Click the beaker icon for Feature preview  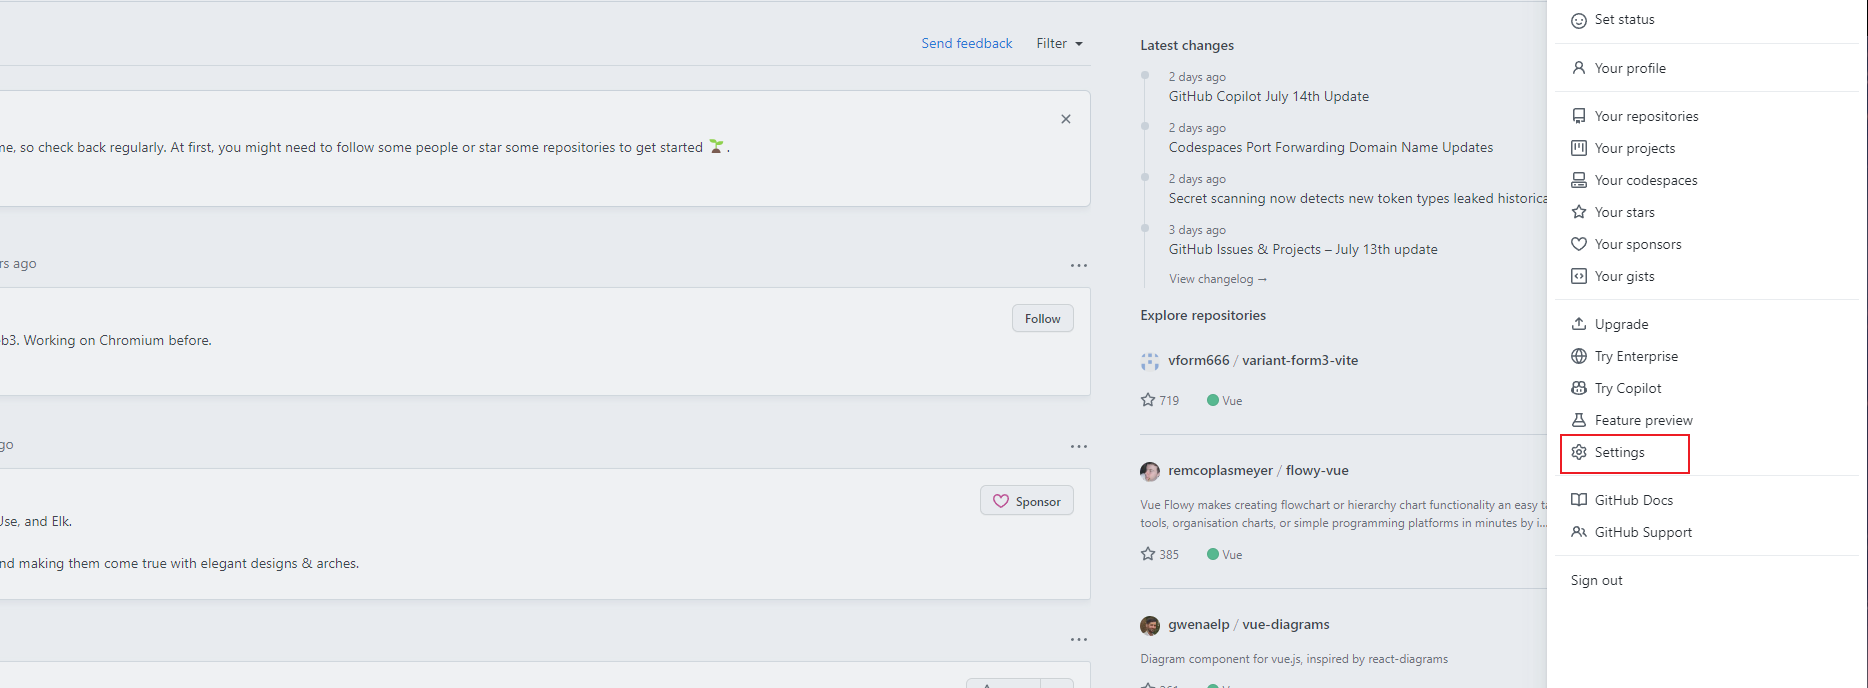pyautogui.click(x=1579, y=420)
